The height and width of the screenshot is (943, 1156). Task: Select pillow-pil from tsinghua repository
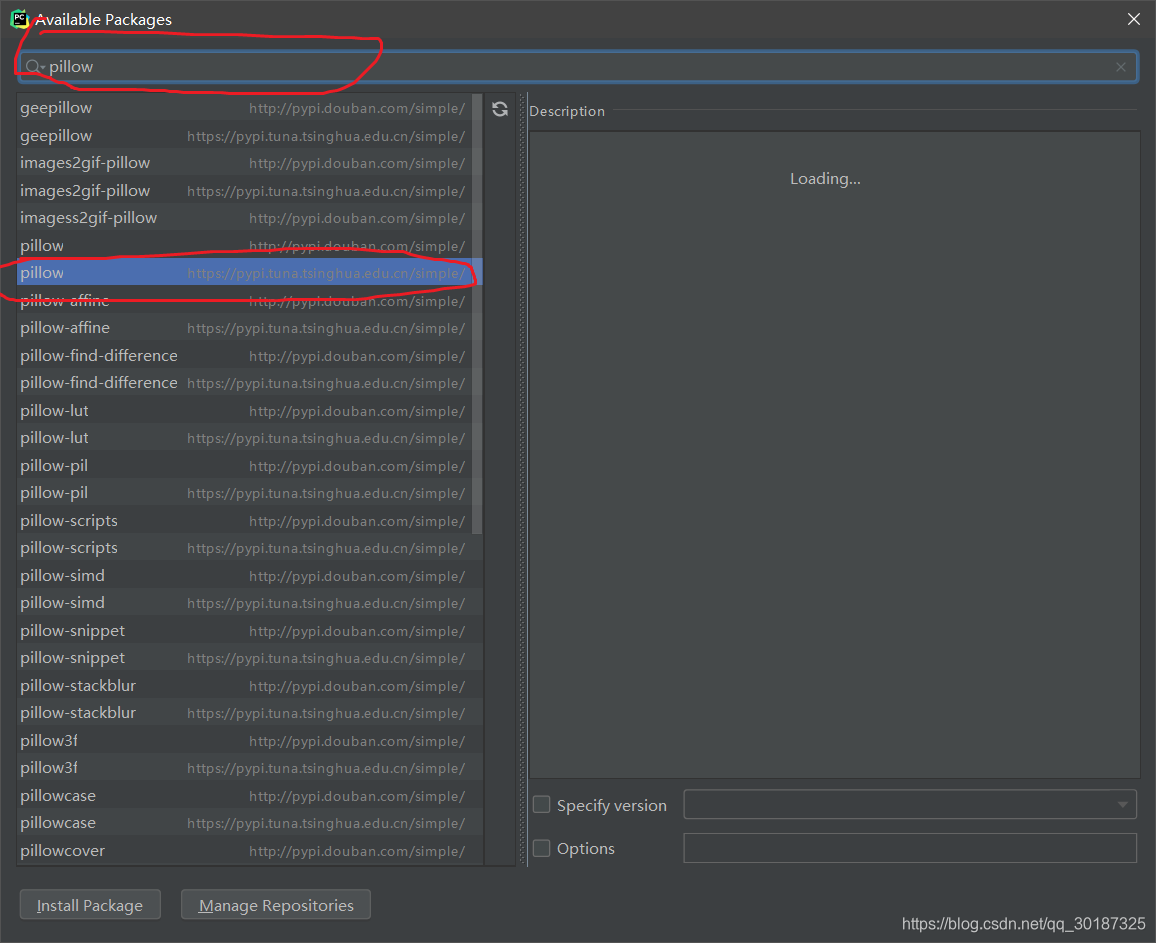[x=245, y=493]
